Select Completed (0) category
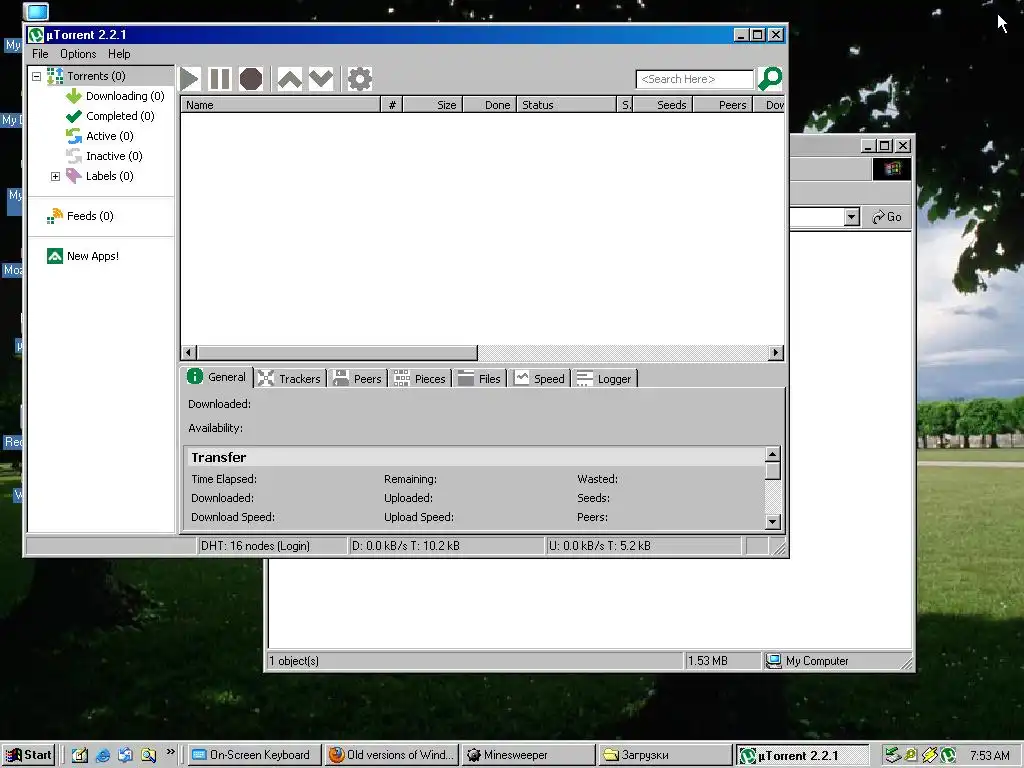Image resolution: width=1024 pixels, height=768 pixels. coord(110,116)
